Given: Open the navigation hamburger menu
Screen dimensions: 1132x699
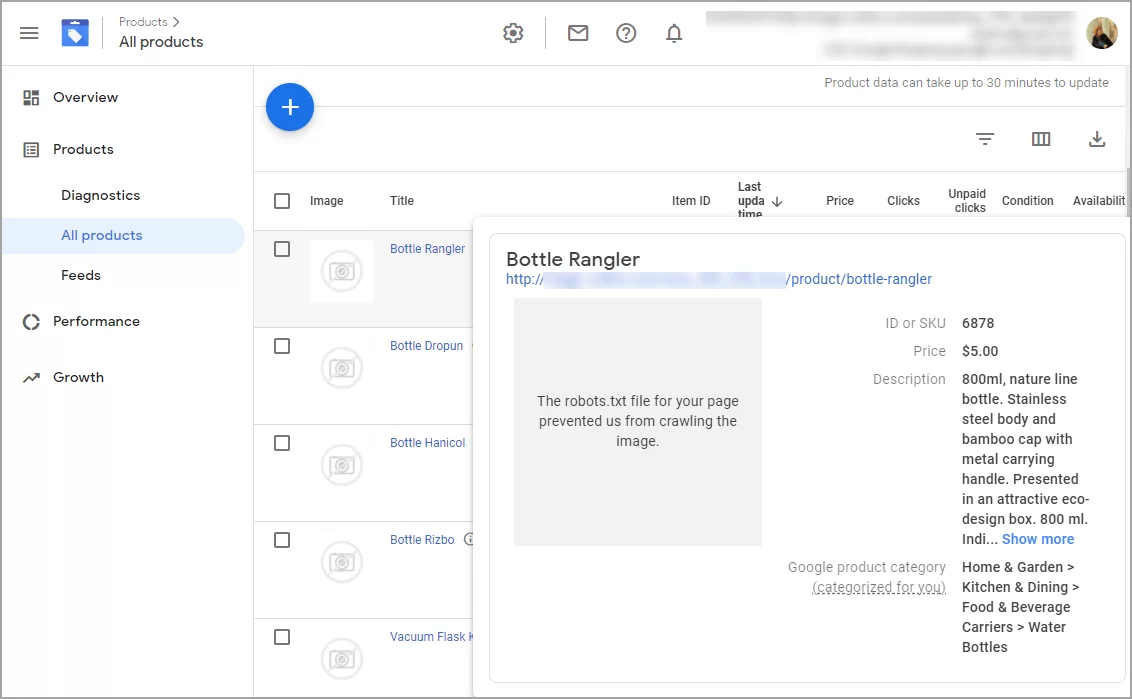Looking at the screenshot, I should (29, 32).
